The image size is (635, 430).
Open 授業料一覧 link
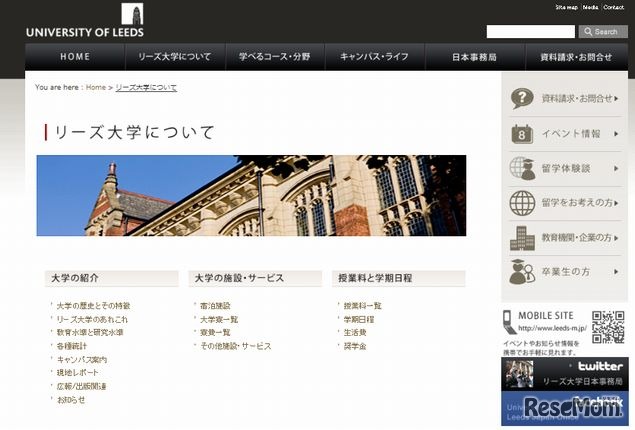[362, 306]
